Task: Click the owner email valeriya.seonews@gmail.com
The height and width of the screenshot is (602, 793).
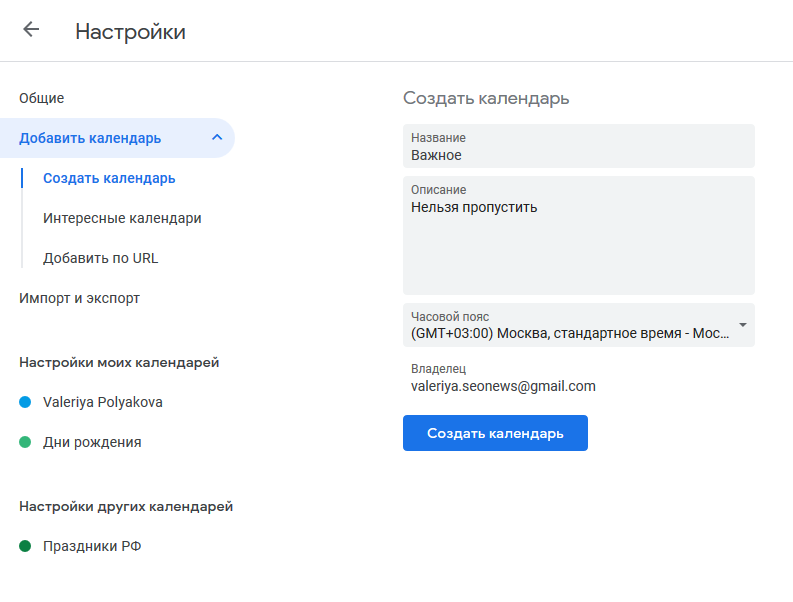Action: click(503, 386)
